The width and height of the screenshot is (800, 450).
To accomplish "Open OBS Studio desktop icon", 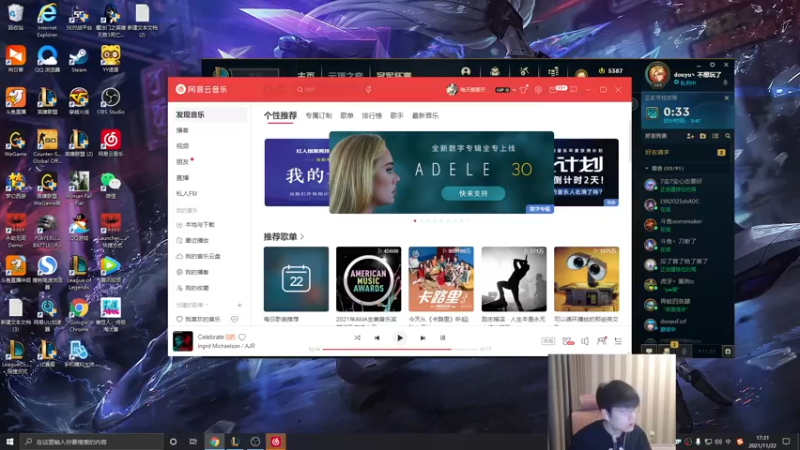I will (x=110, y=101).
